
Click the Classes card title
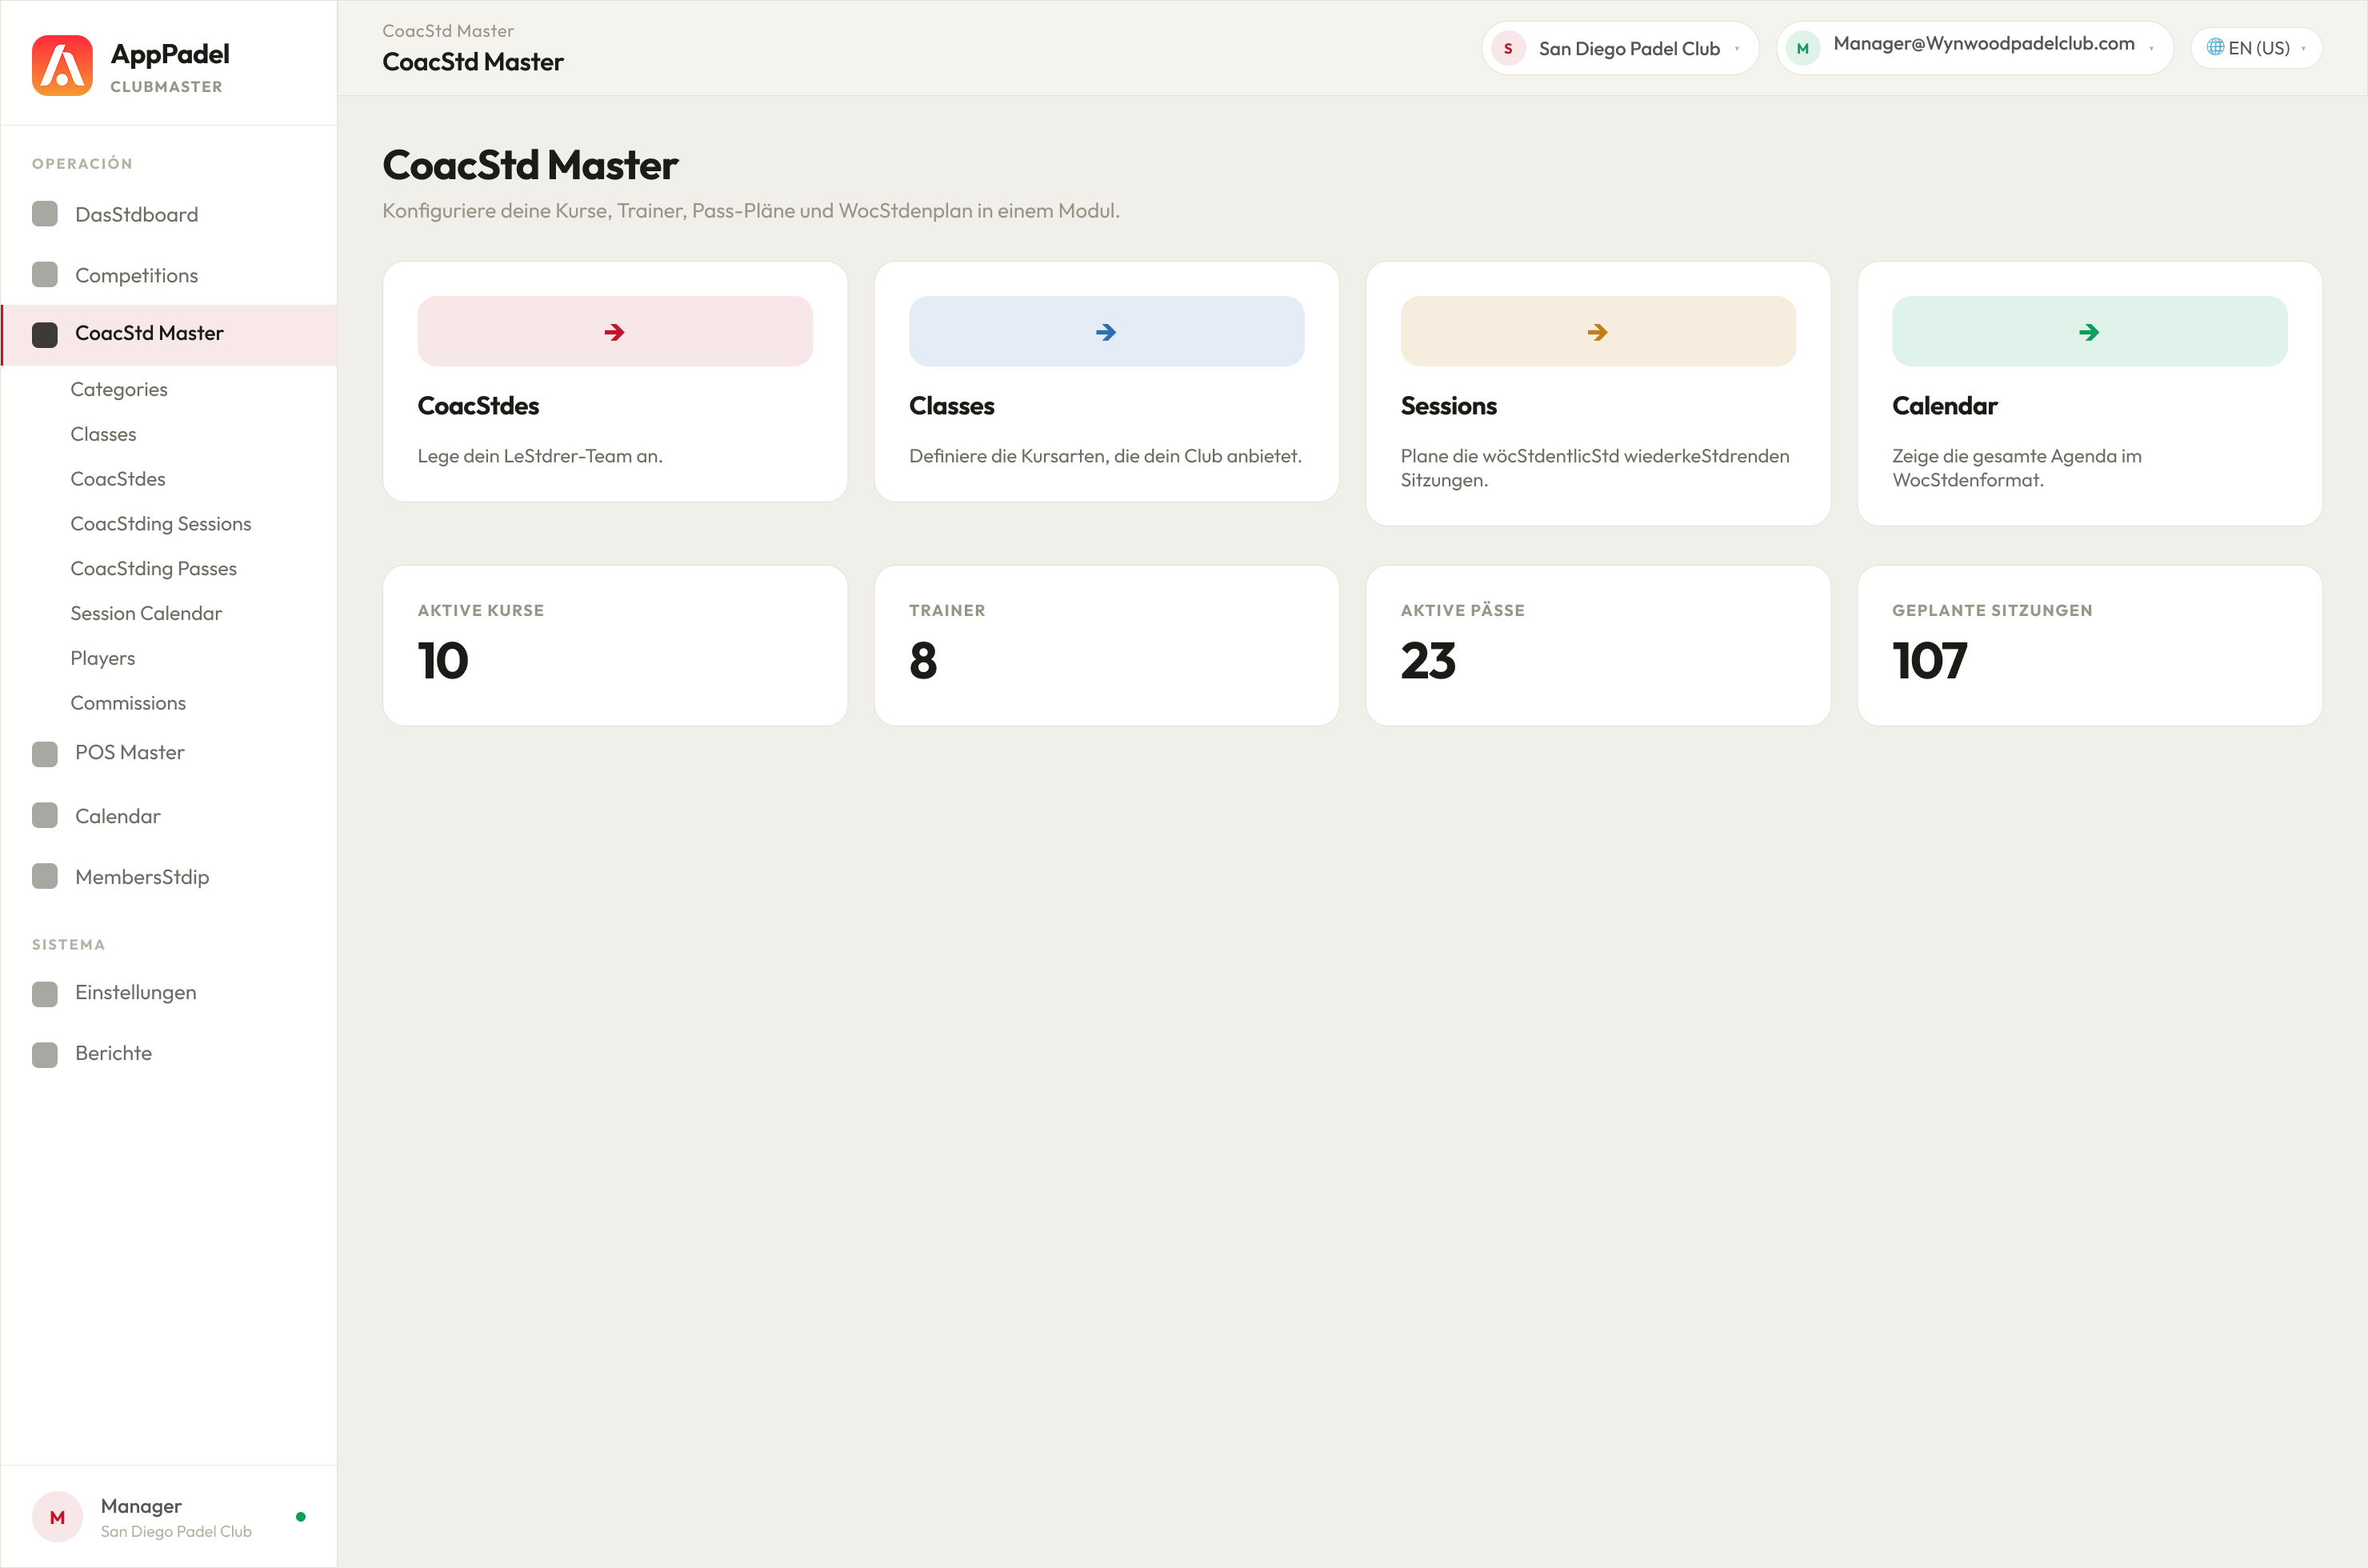(x=951, y=406)
